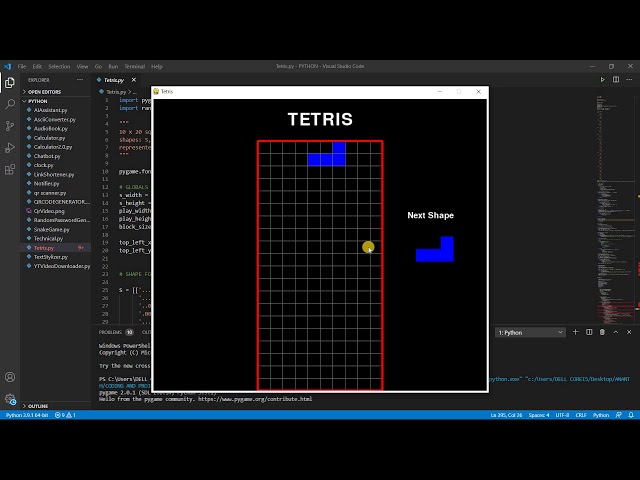The height and width of the screenshot is (480, 640).
Task: Click the UTF-8 encoding status
Action: pos(562,415)
